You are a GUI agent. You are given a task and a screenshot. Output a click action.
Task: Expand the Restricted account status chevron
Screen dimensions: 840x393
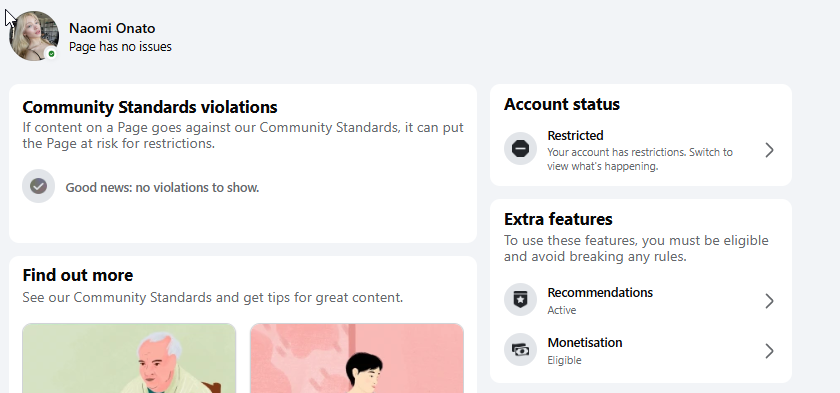pos(769,150)
